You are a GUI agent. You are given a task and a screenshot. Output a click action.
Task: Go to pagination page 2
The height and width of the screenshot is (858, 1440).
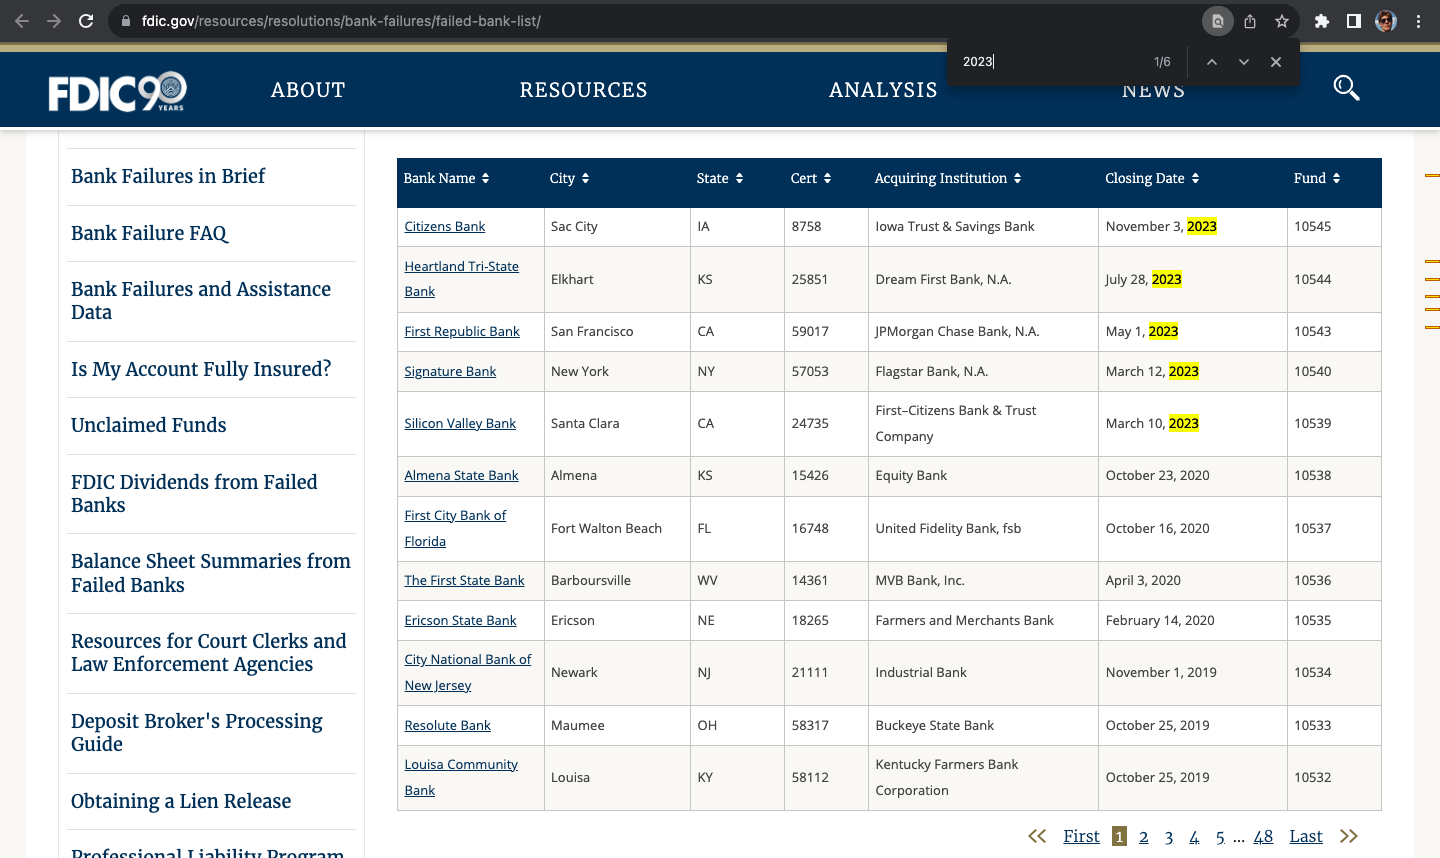(x=1143, y=836)
